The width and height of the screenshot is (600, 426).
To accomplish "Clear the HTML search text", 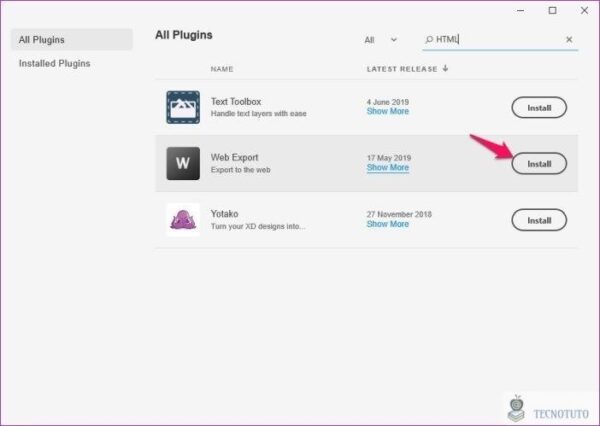I will pyautogui.click(x=569, y=39).
